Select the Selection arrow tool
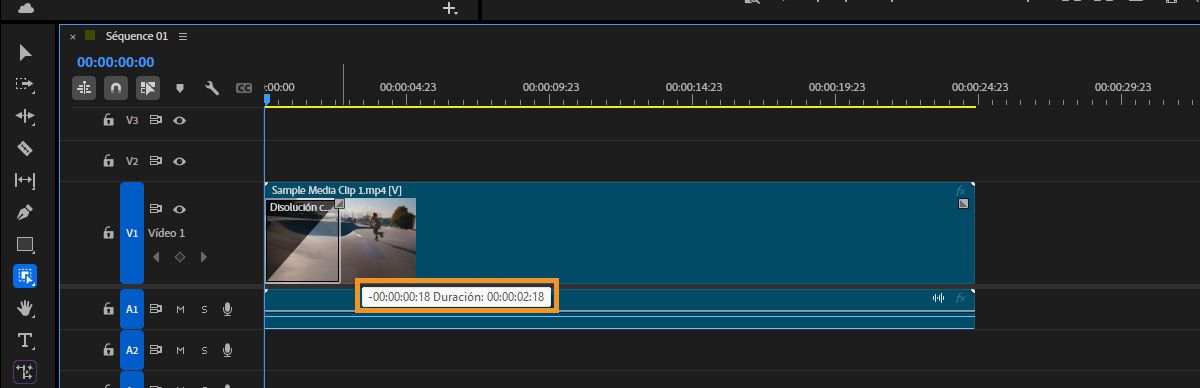 point(25,52)
